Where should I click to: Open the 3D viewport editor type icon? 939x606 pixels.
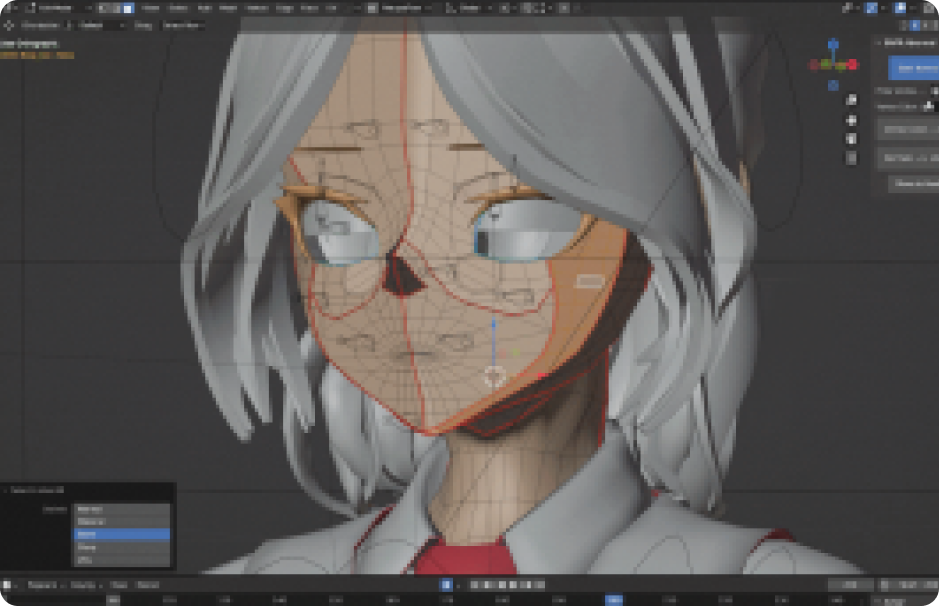[x=9, y=8]
